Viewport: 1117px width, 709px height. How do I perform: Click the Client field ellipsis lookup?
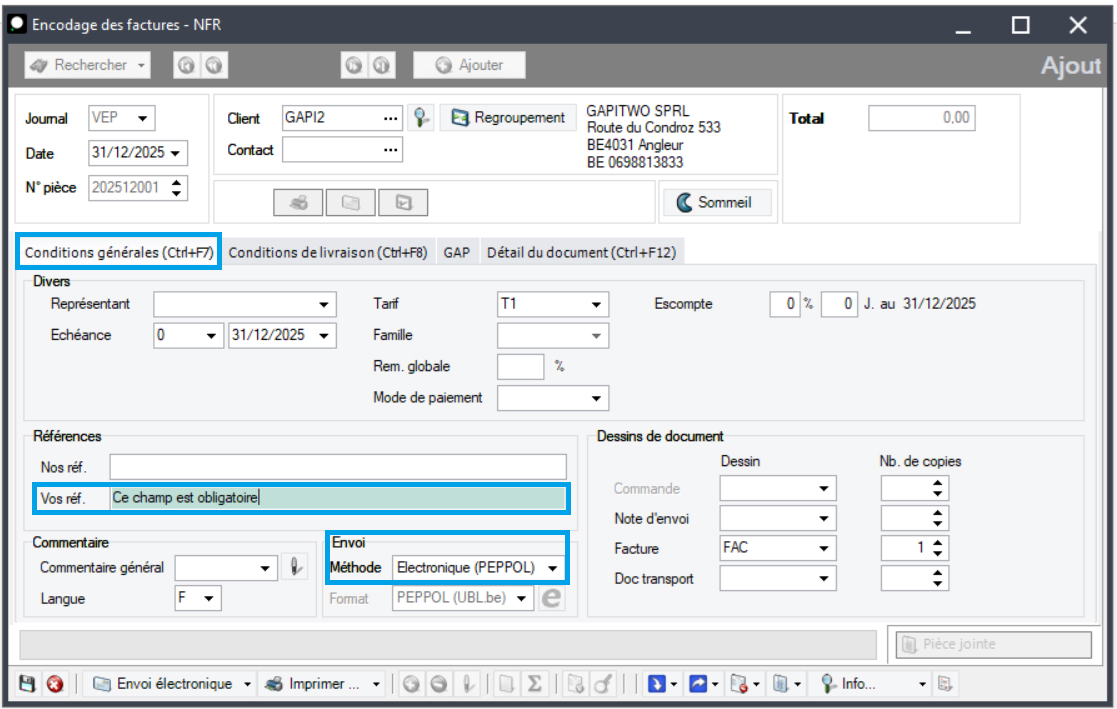coord(390,118)
